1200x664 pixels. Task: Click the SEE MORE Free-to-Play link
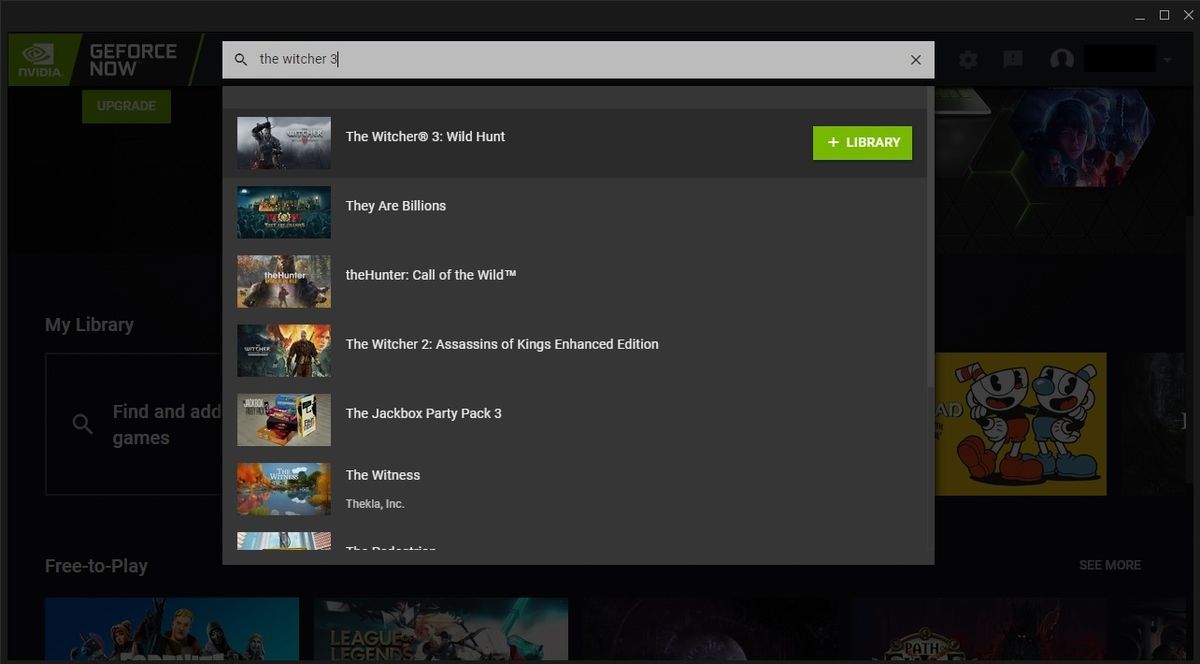tap(1109, 565)
